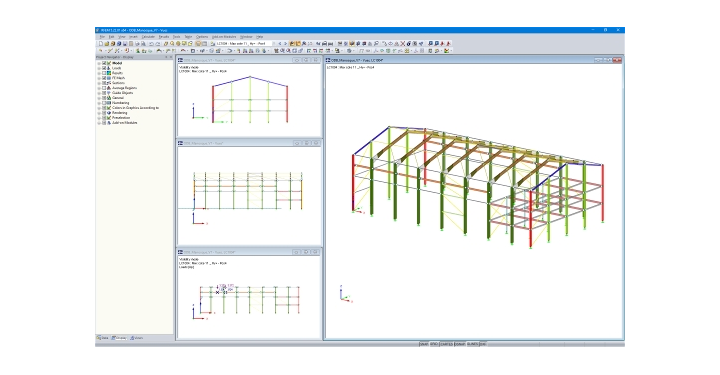Open the Calculate menu
This screenshot has width=720, height=375.
148,36
